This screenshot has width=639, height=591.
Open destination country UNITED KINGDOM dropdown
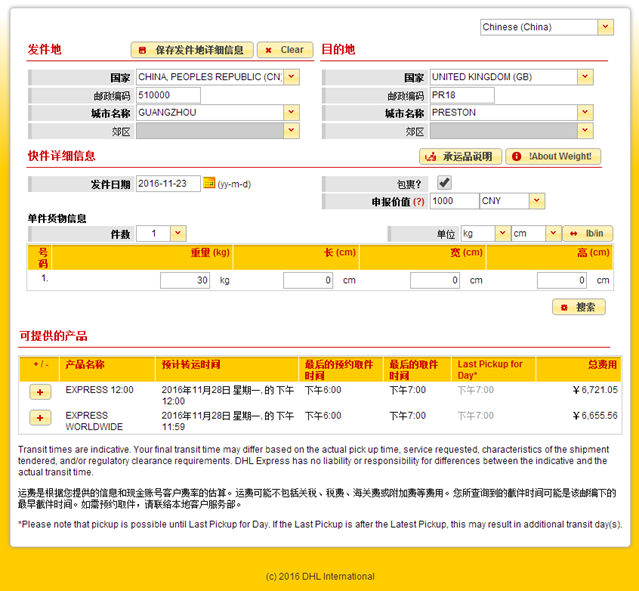coord(585,77)
